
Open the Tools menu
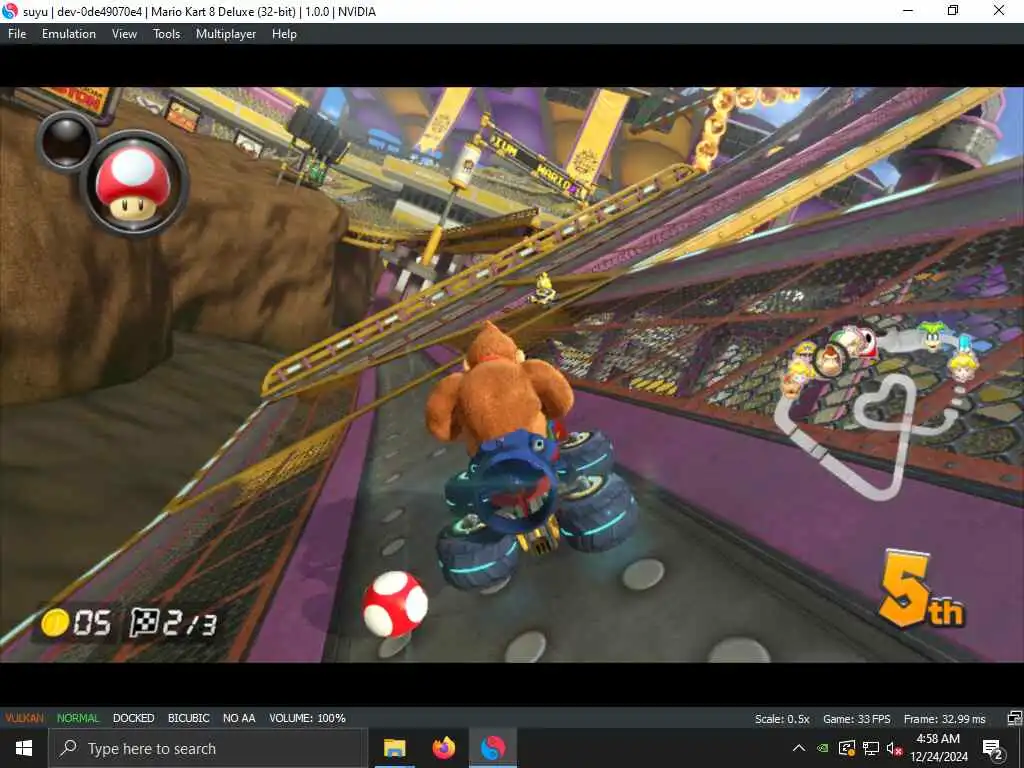167,34
